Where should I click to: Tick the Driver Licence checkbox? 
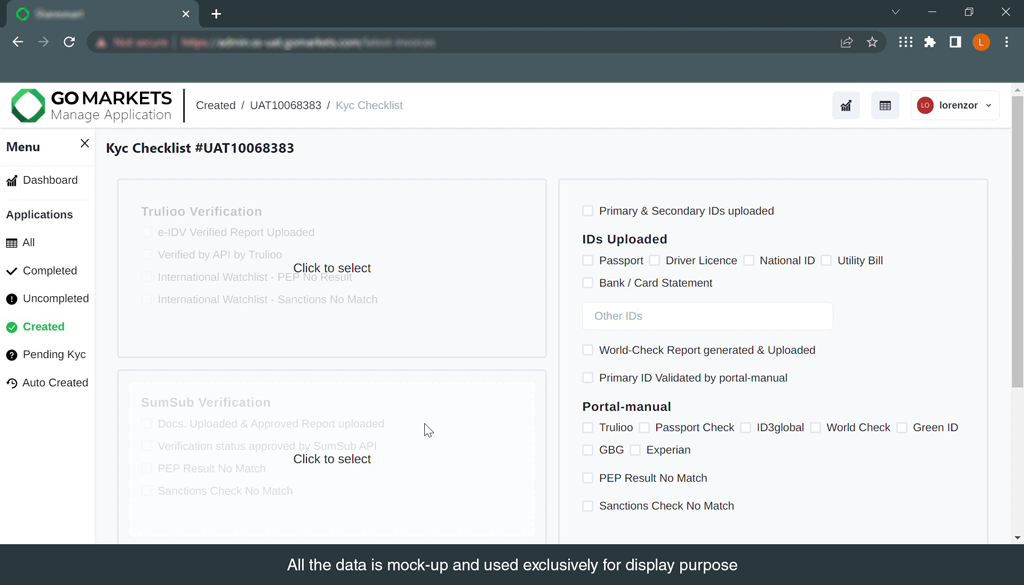click(x=654, y=261)
